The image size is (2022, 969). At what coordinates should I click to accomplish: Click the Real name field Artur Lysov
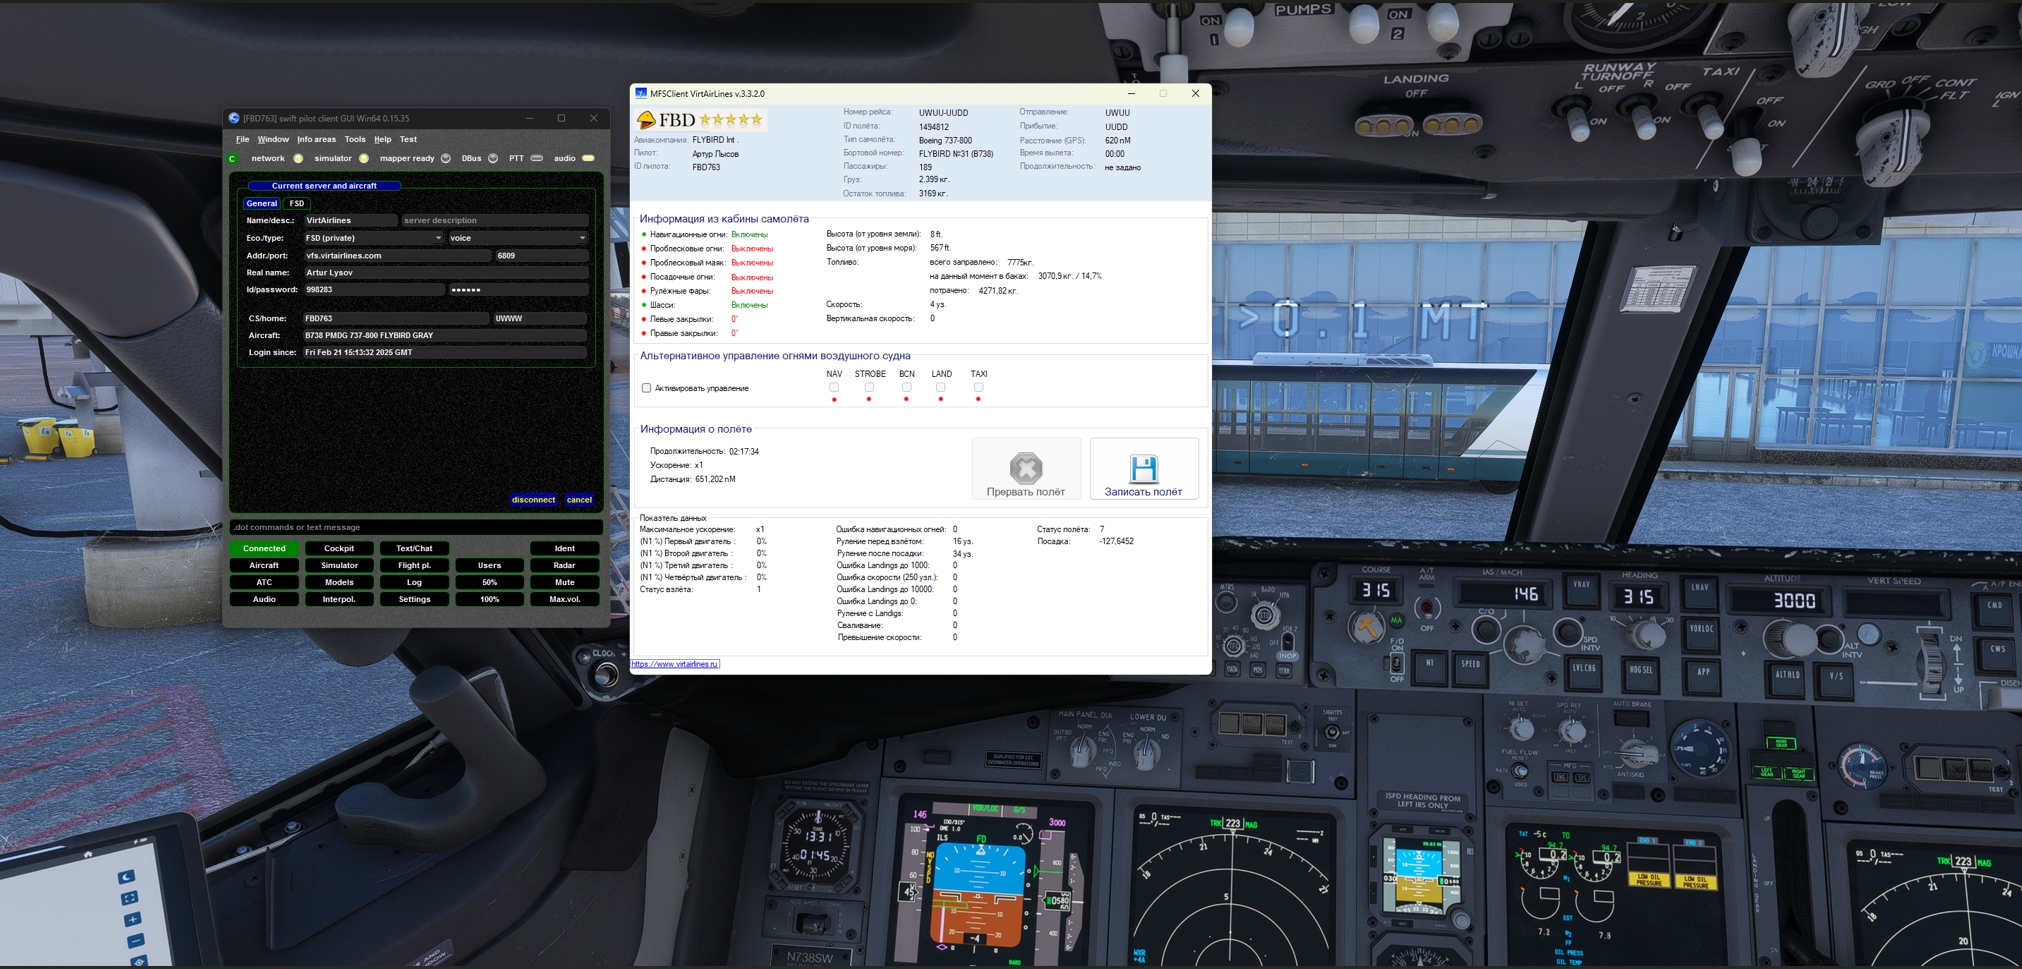coord(445,272)
